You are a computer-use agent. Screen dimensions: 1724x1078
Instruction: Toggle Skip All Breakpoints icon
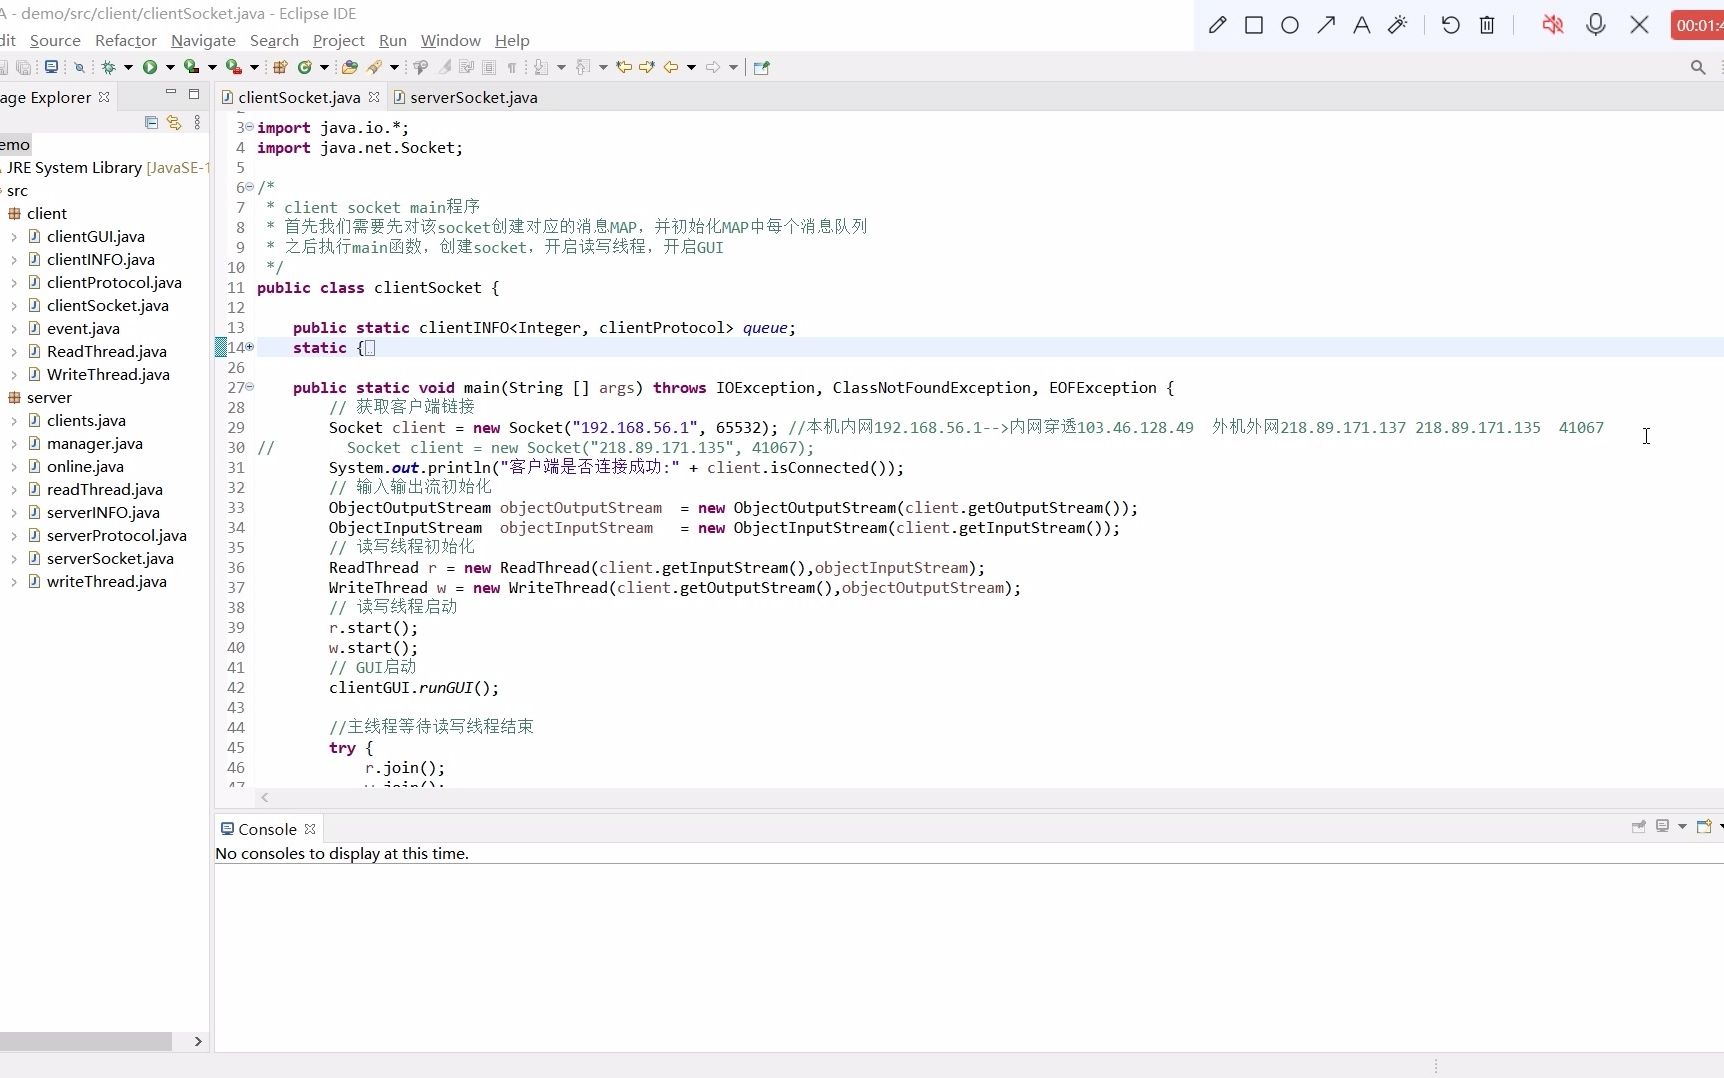point(79,67)
